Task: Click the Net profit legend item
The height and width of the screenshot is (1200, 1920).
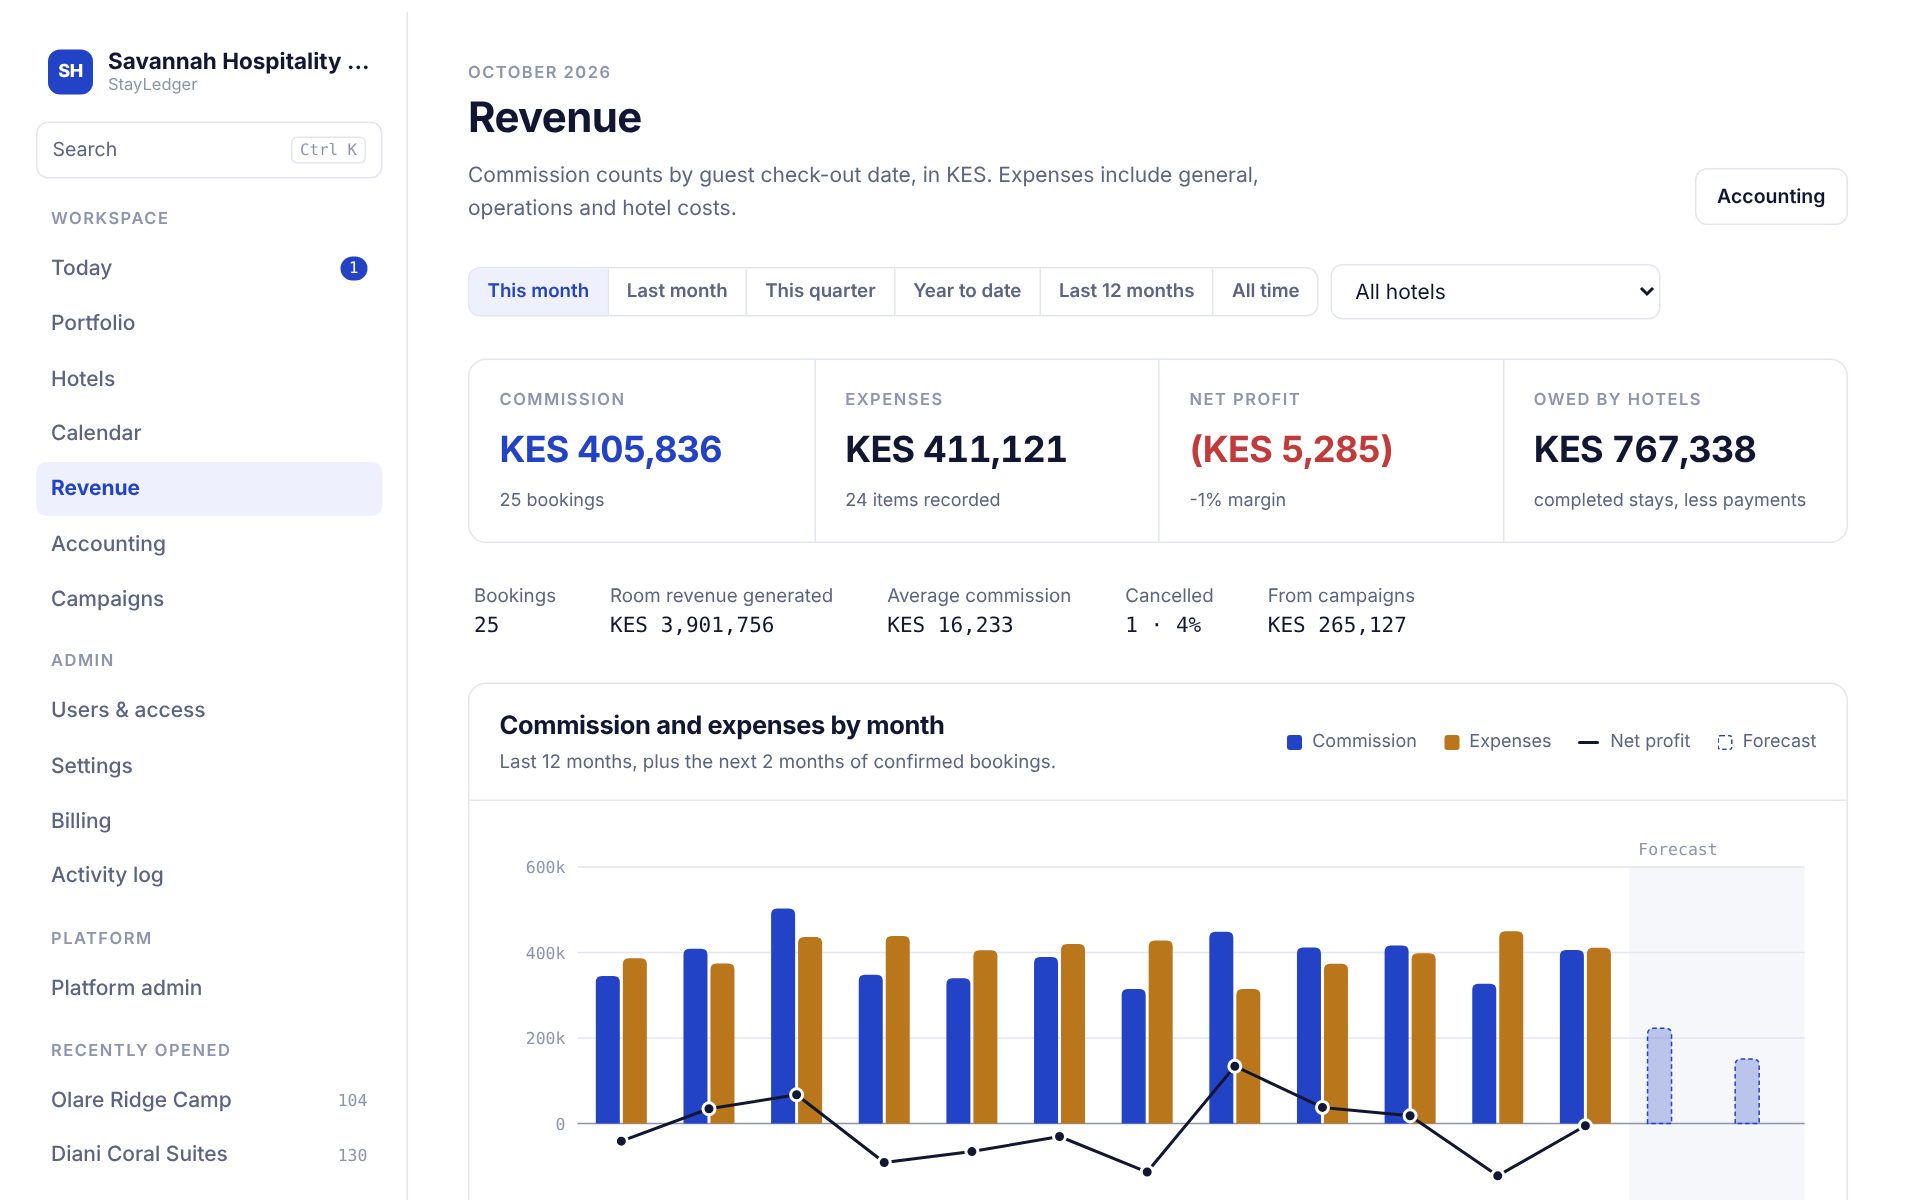Action: (1634, 742)
